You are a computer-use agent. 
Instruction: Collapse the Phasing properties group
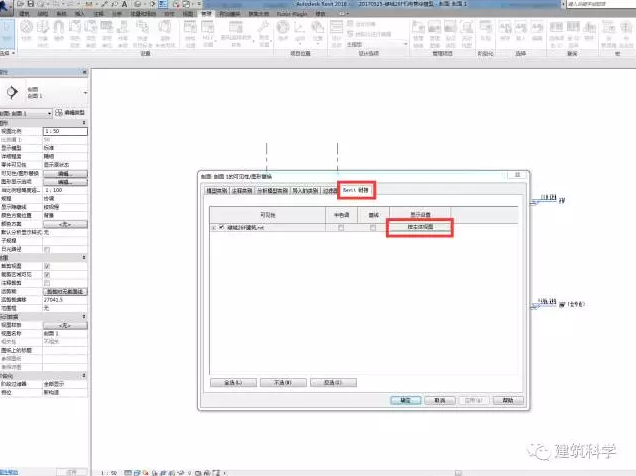click(84, 376)
